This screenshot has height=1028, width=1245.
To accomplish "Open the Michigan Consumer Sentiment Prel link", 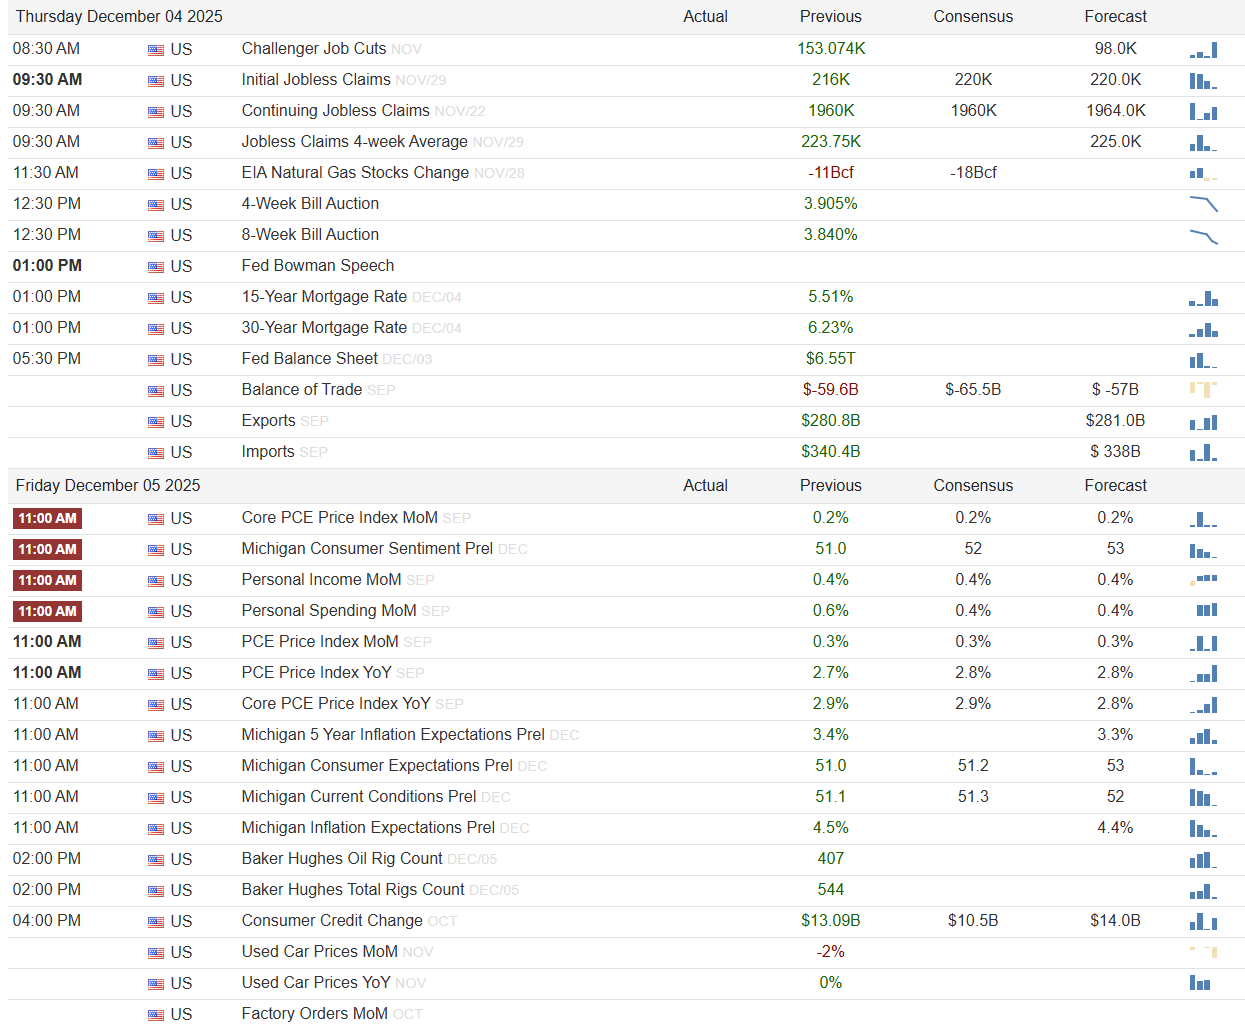I will [367, 549].
